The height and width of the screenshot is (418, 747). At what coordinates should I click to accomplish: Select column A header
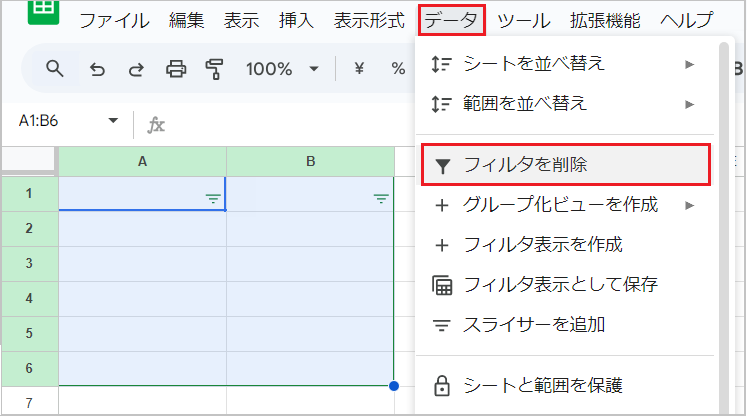point(142,162)
